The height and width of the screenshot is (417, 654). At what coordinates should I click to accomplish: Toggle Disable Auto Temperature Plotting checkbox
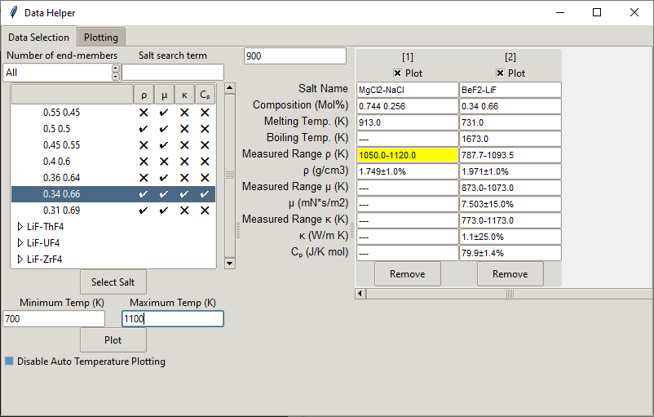click(10, 361)
